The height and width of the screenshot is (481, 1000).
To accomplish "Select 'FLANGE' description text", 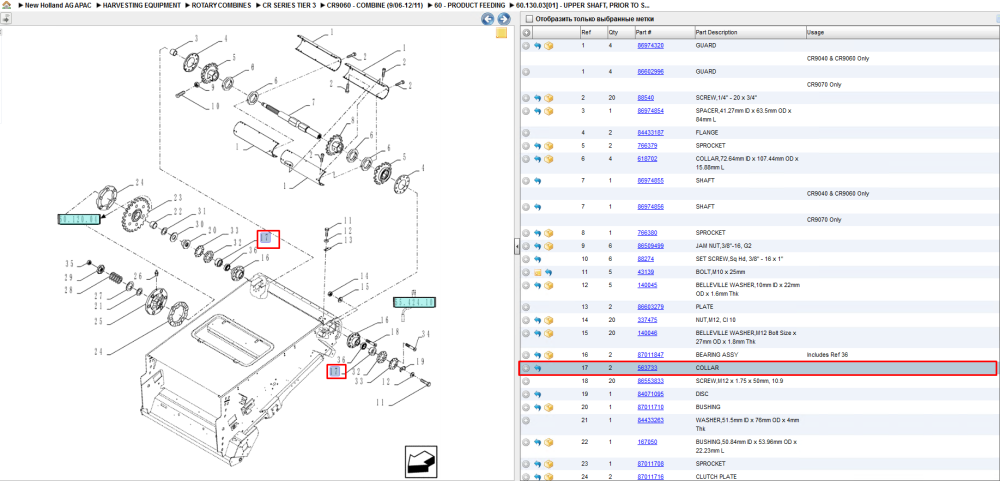I will click(707, 133).
